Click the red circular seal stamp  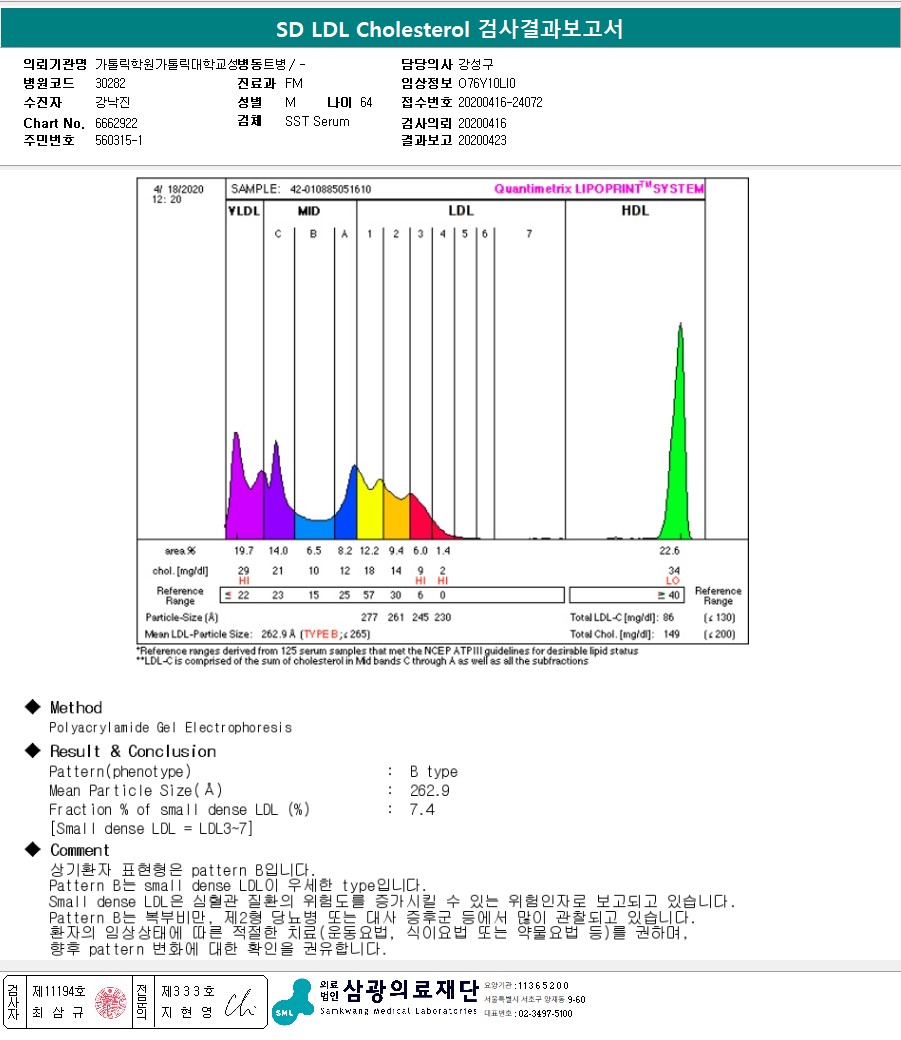[x=111, y=1002]
